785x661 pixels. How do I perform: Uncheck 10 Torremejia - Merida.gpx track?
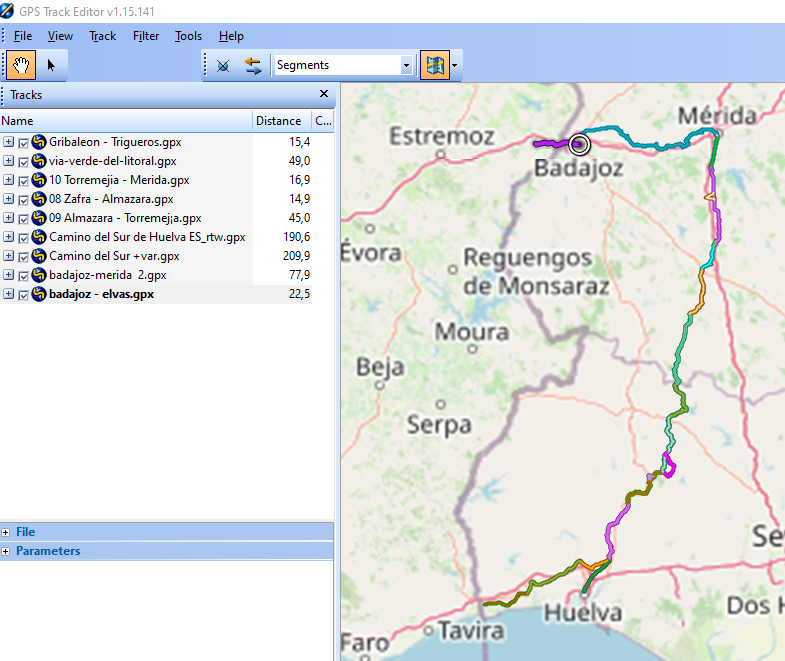(x=23, y=181)
